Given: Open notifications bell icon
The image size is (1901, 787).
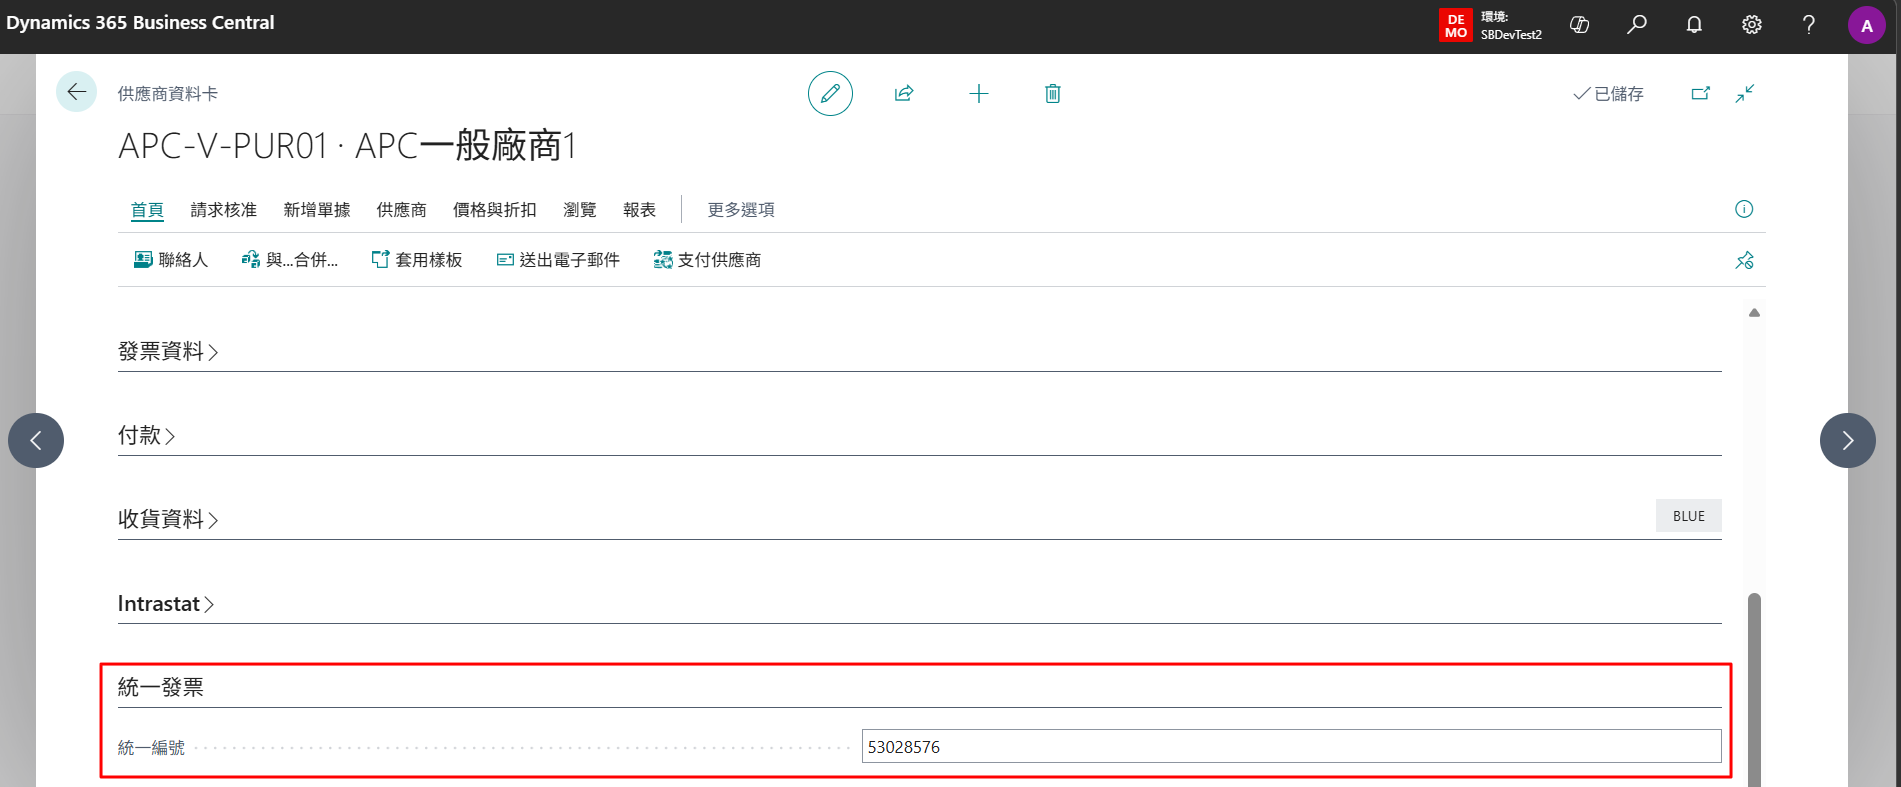Looking at the screenshot, I should click(1694, 25).
